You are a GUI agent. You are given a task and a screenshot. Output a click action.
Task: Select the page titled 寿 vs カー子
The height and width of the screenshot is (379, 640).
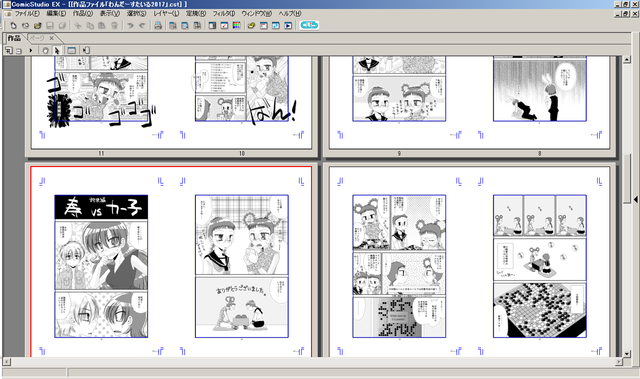point(101,262)
